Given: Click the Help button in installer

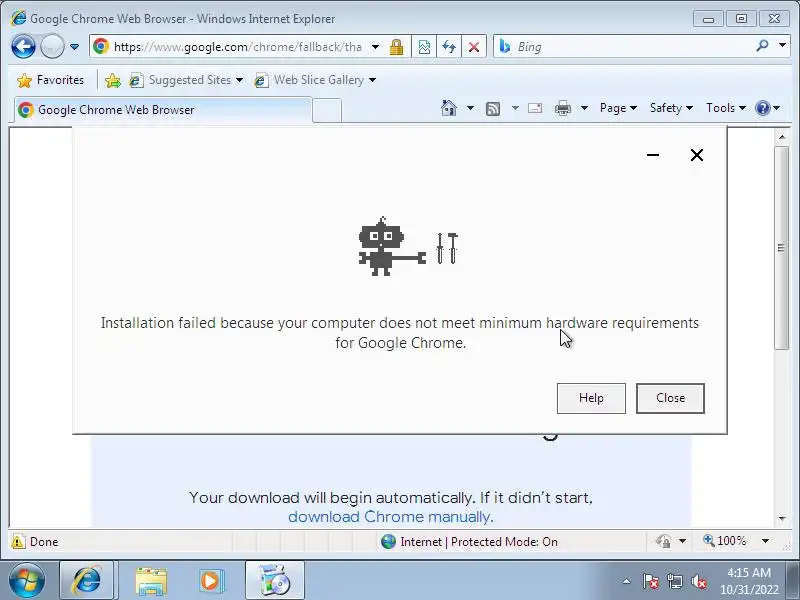Looking at the screenshot, I should tap(591, 398).
